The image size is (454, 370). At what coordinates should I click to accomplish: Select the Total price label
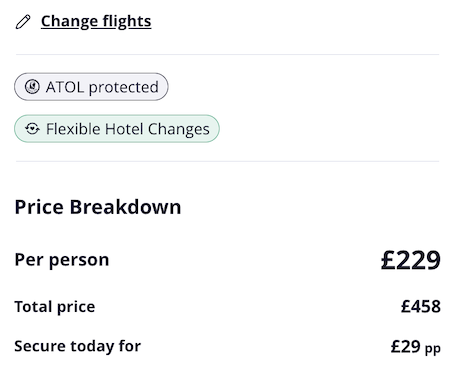coord(55,307)
